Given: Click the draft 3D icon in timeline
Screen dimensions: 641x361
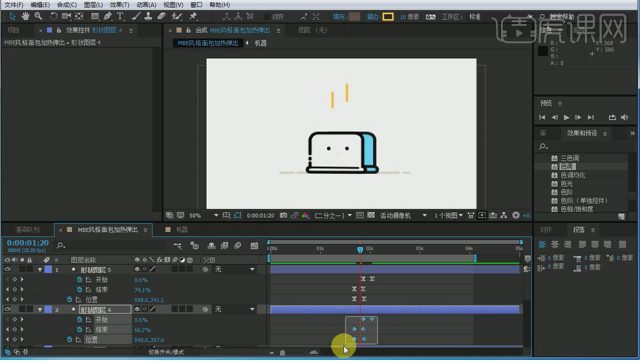Looking at the screenshot, I should (x=195, y=246).
